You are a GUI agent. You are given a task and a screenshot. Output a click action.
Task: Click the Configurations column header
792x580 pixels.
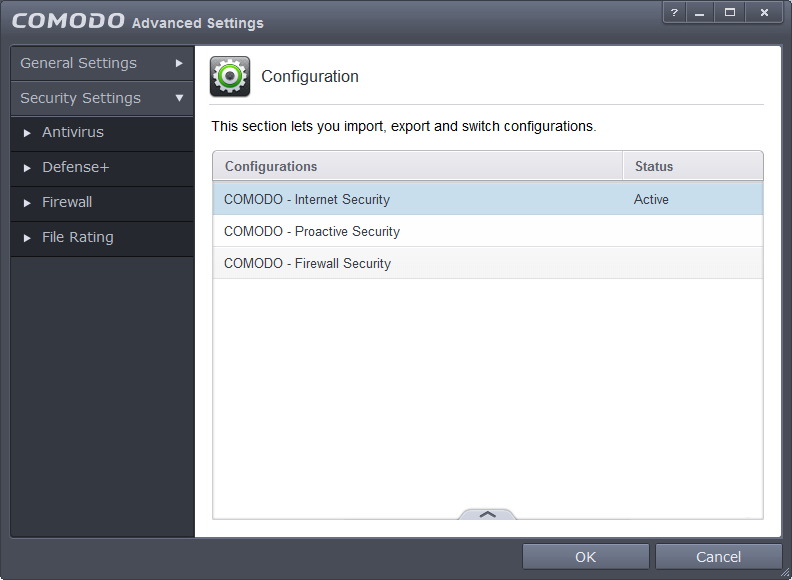click(x=271, y=166)
